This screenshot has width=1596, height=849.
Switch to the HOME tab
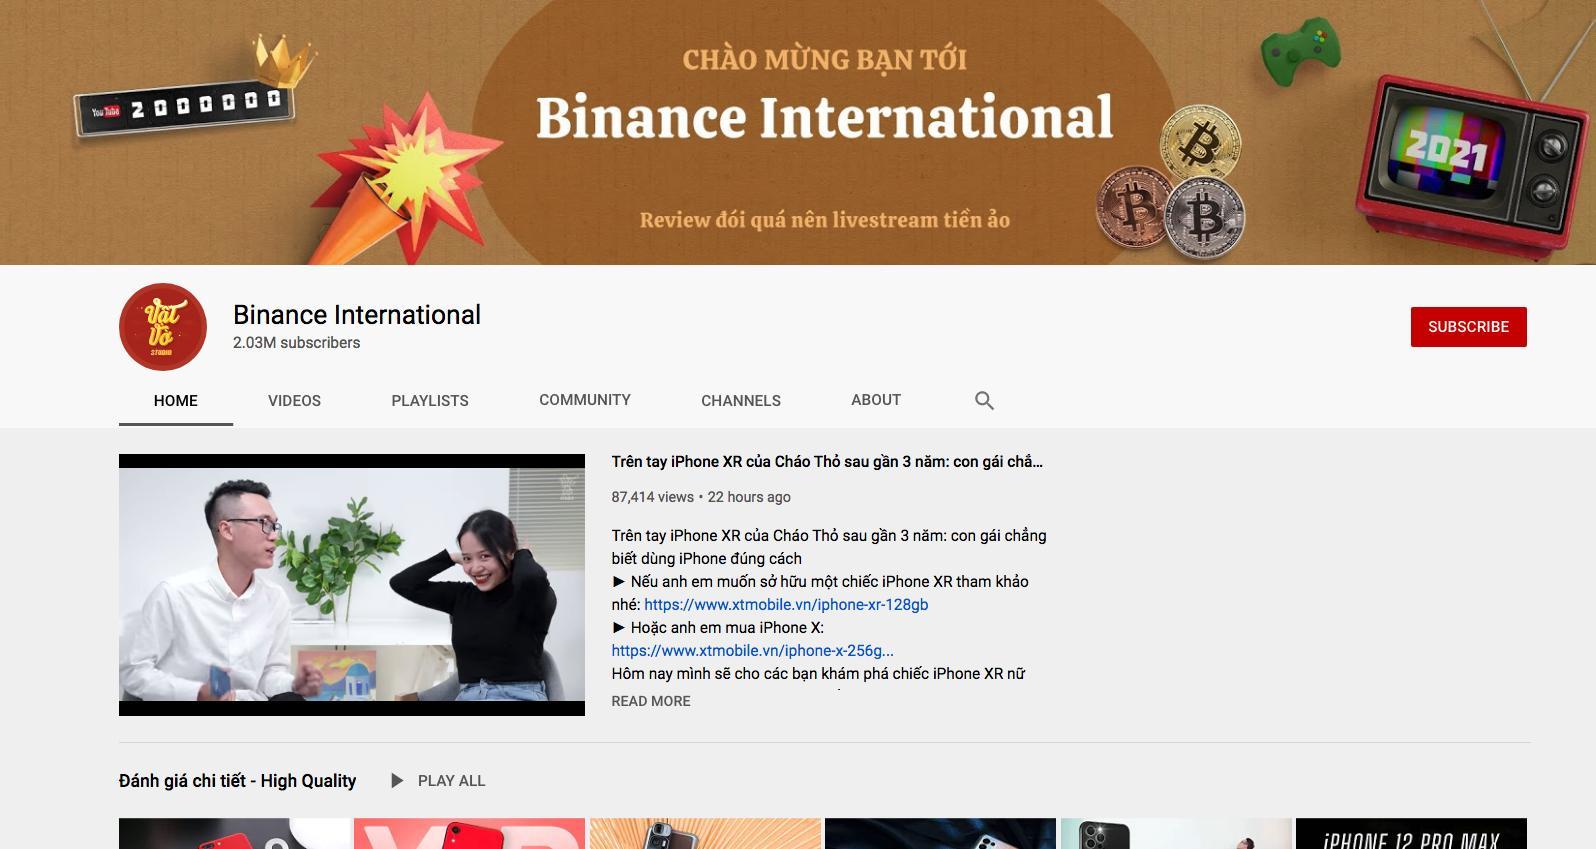[x=176, y=400]
